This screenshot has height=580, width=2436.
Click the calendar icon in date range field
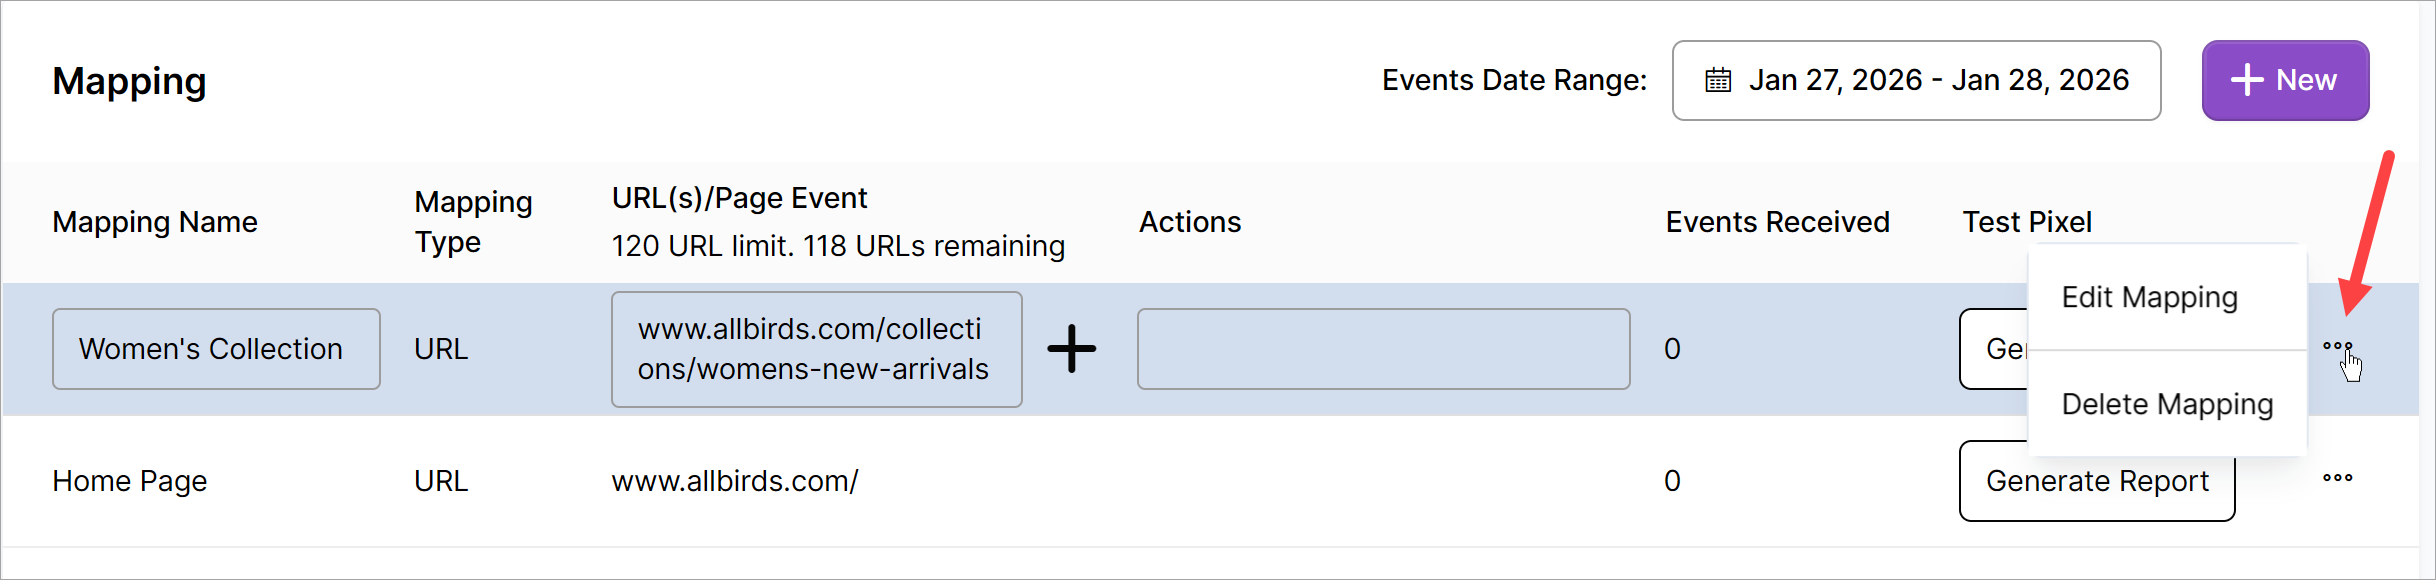tap(1718, 80)
